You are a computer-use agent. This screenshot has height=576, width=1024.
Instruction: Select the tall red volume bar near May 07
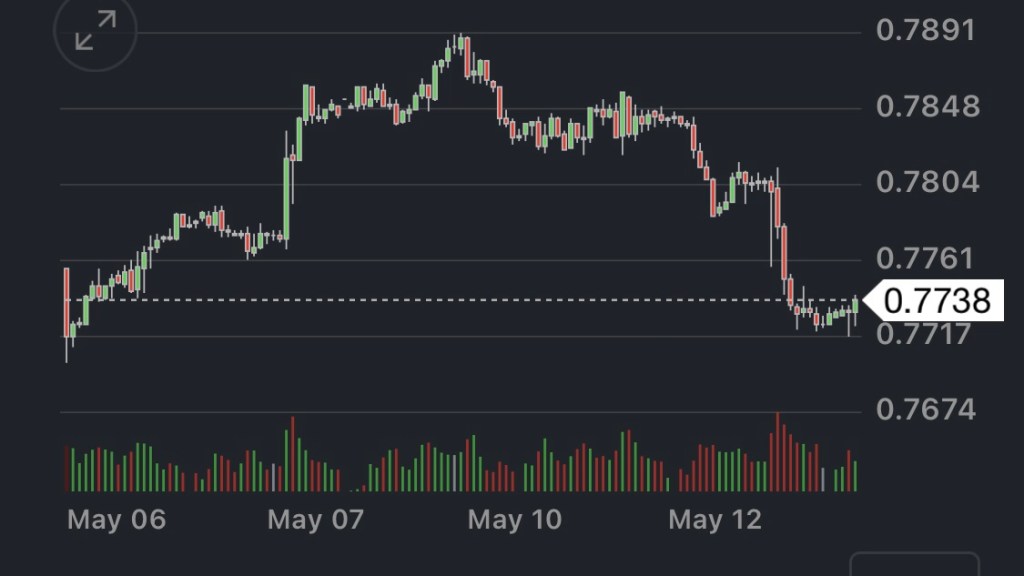(292, 454)
